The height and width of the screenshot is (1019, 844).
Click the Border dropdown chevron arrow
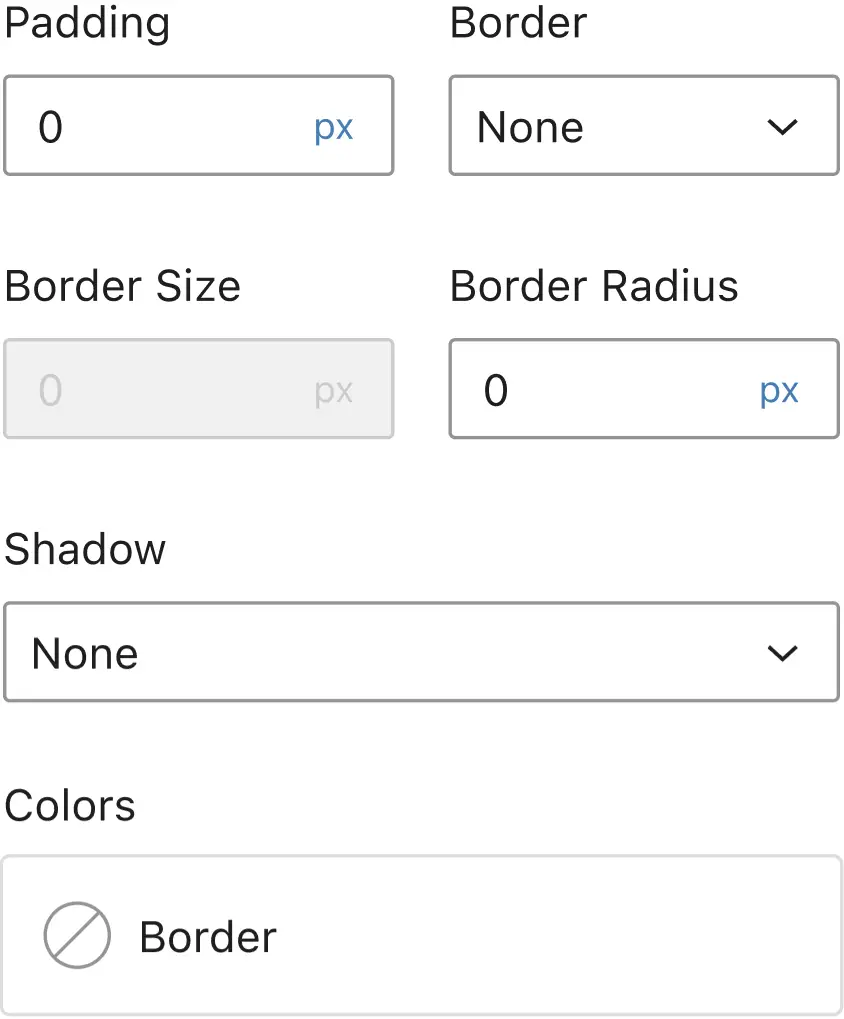(x=781, y=127)
